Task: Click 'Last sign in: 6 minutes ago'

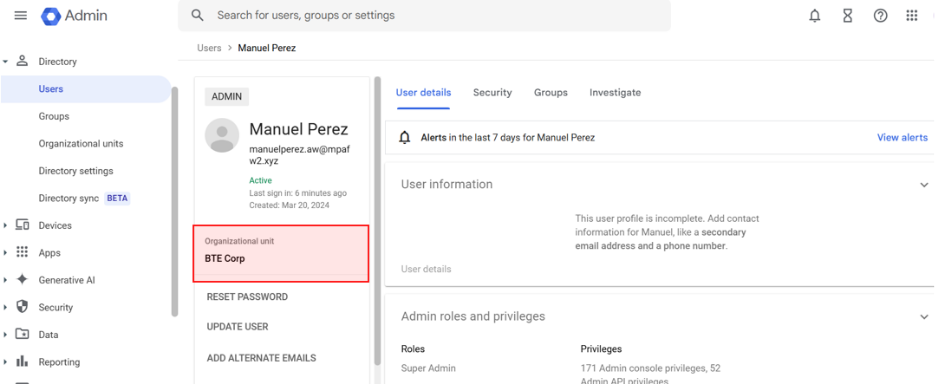Action: click(x=298, y=193)
